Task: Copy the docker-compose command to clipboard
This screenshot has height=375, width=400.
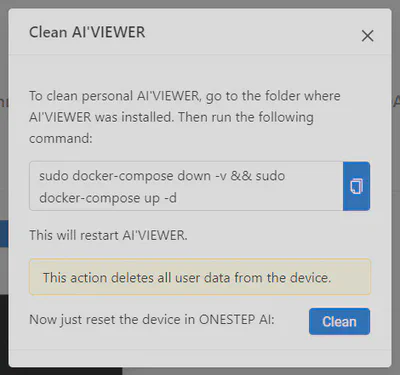Action: [x=356, y=186]
